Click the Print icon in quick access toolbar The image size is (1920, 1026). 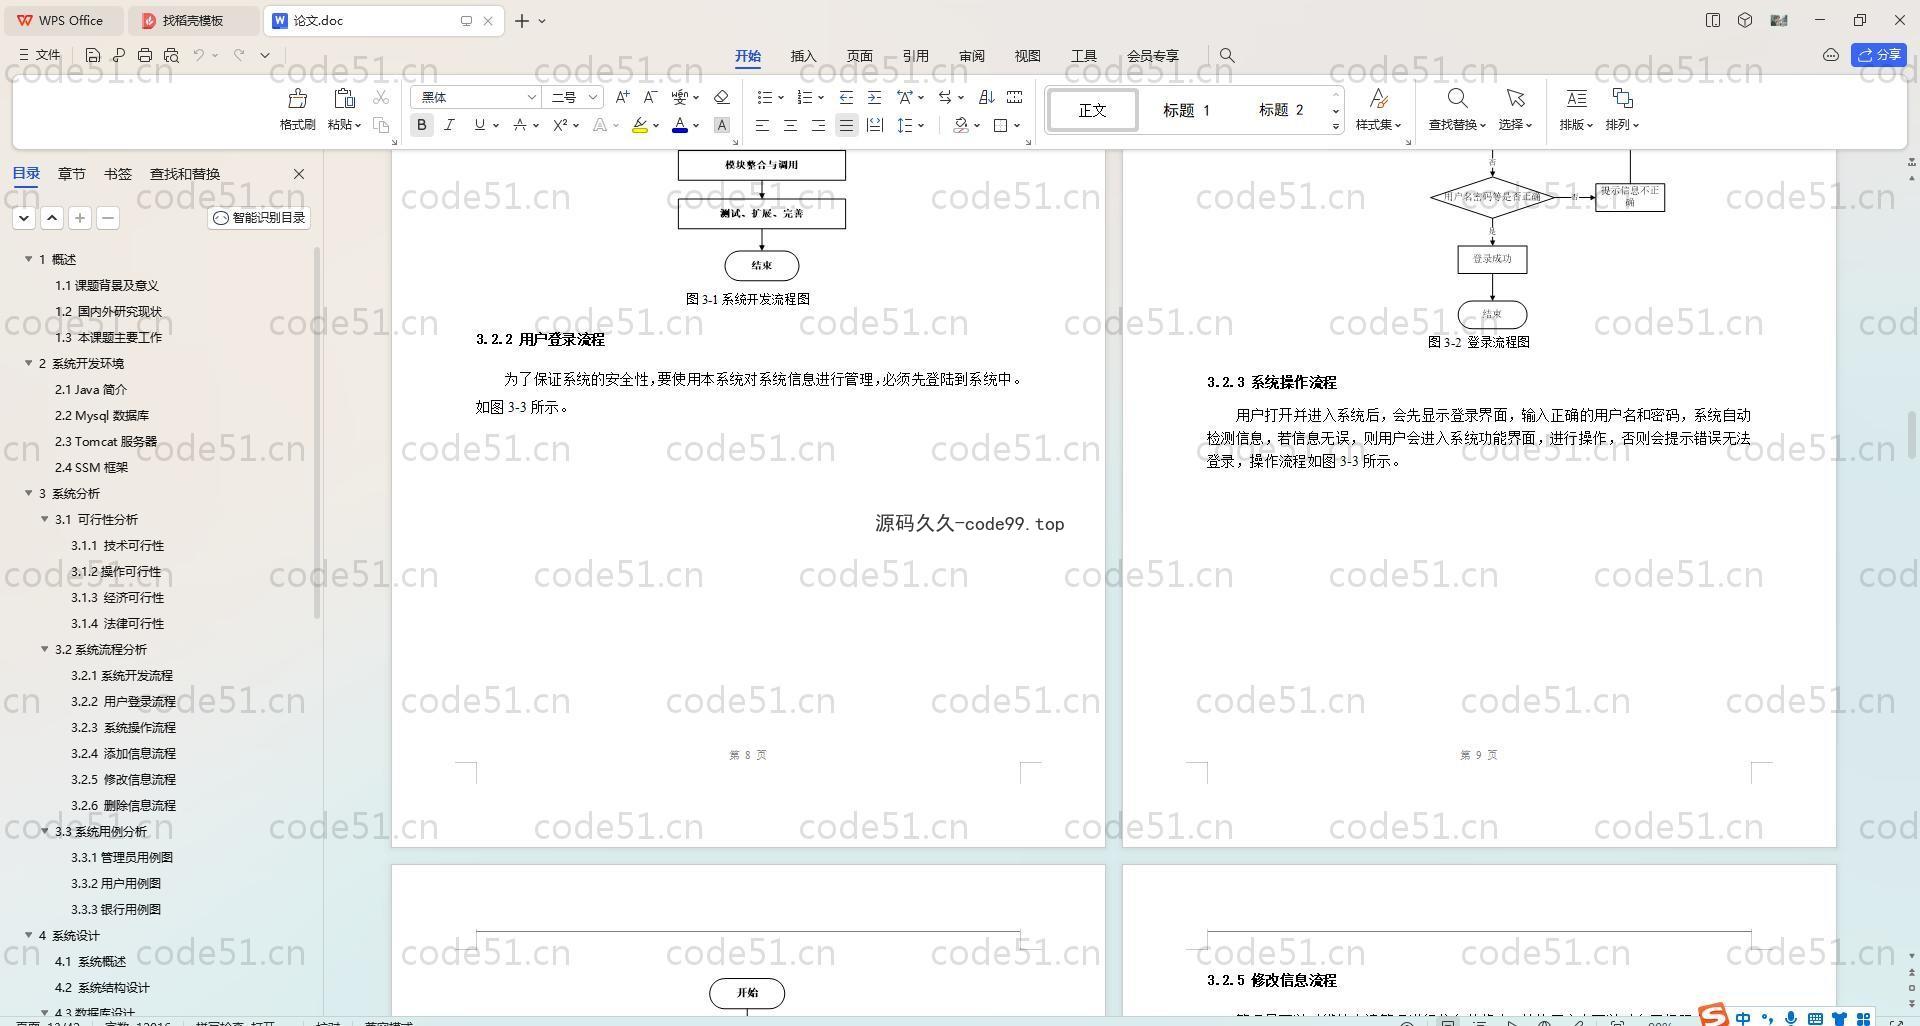(145, 56)
